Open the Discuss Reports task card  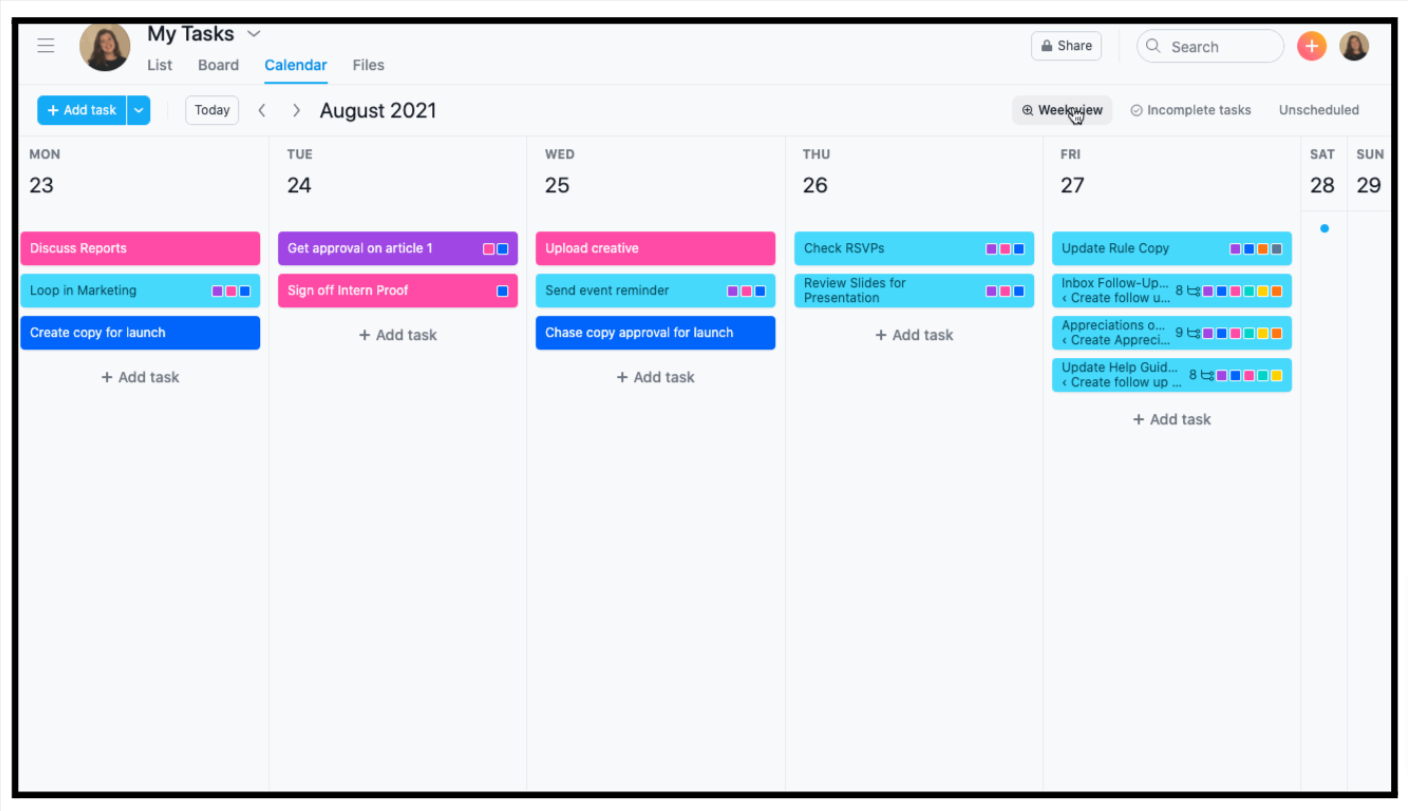click(139, 248)
